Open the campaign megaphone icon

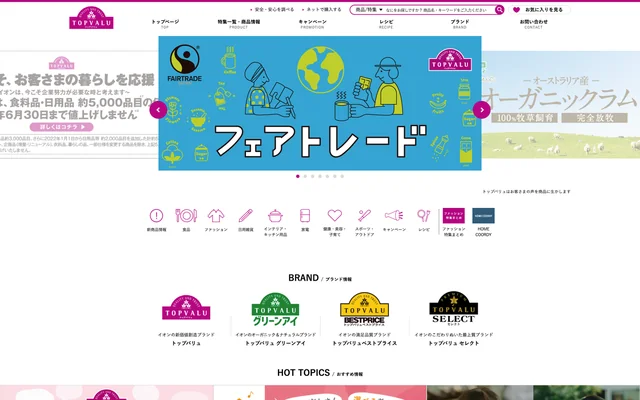pyautogui.click(x=394, y=216)
